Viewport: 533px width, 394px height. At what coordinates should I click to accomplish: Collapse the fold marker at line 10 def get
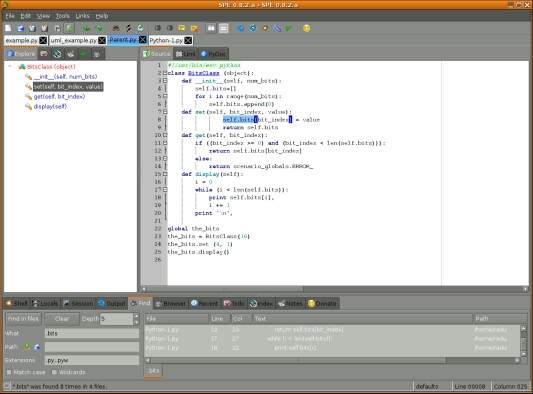165,135
